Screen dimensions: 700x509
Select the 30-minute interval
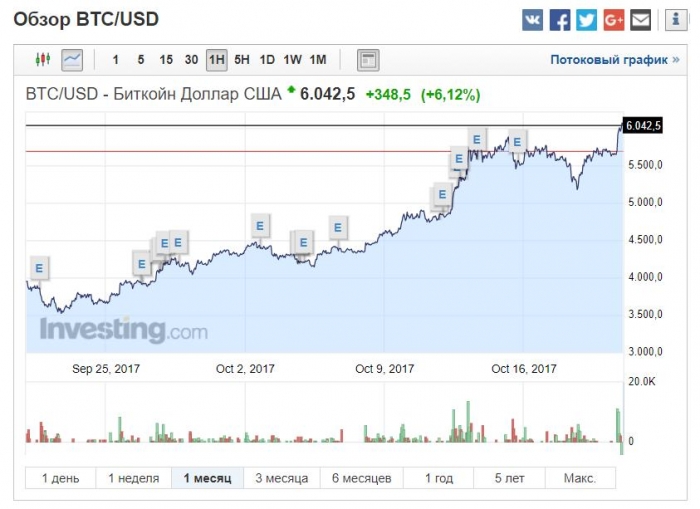[190, 60]
